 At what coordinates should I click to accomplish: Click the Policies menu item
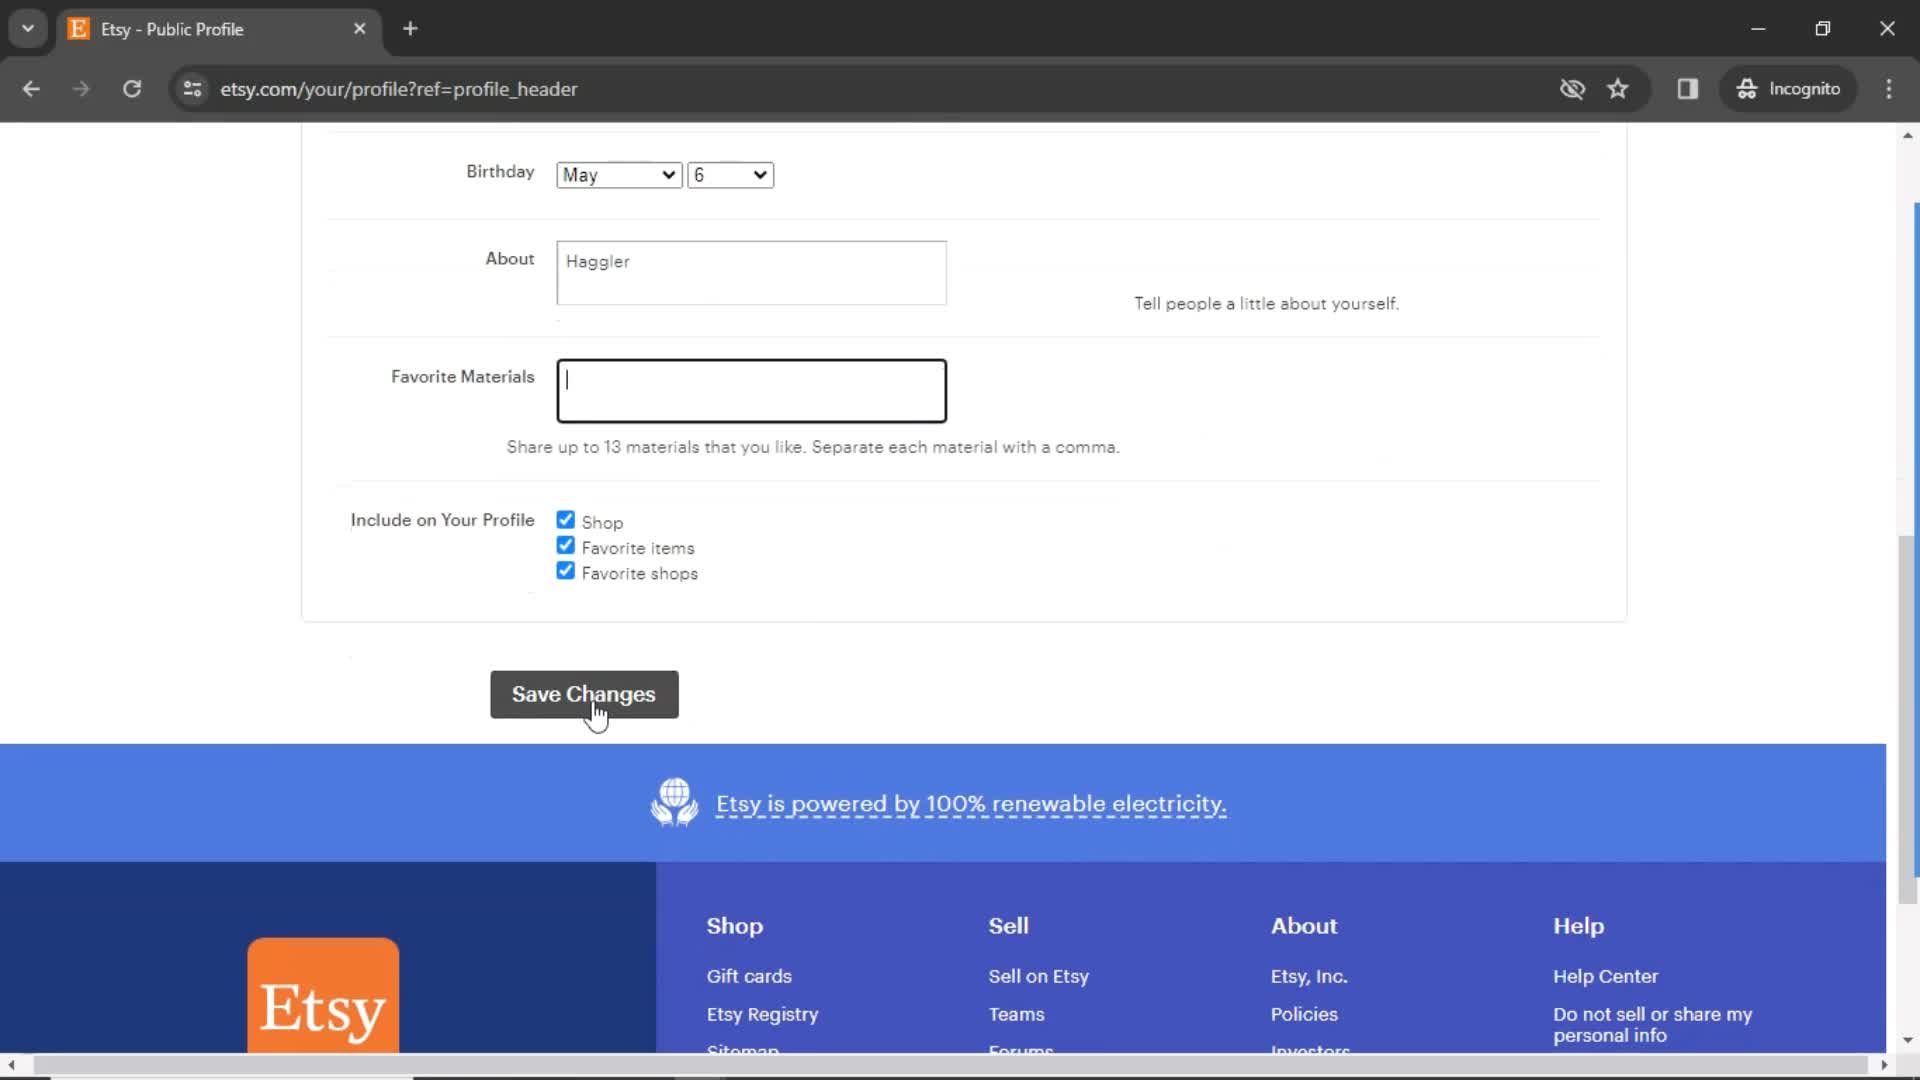1304,1013
